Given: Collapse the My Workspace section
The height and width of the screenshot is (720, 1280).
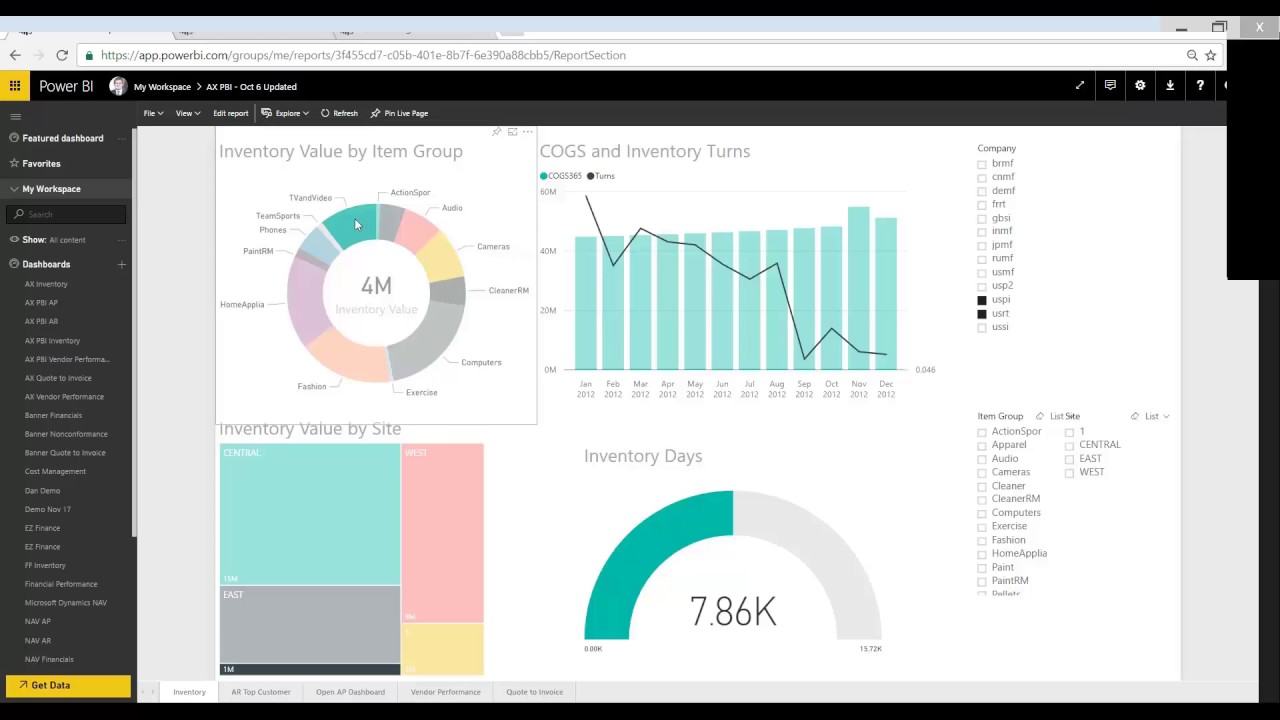Looking at the screenshot, I should coord(15,188).
